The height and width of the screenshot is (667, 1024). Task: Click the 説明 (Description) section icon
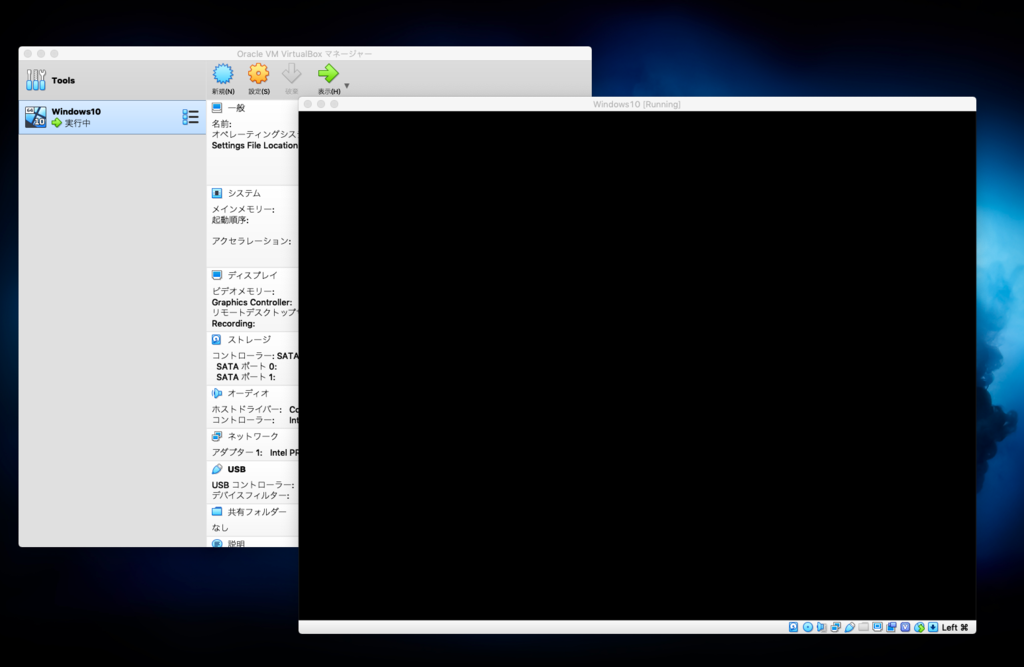pos(217,544)
